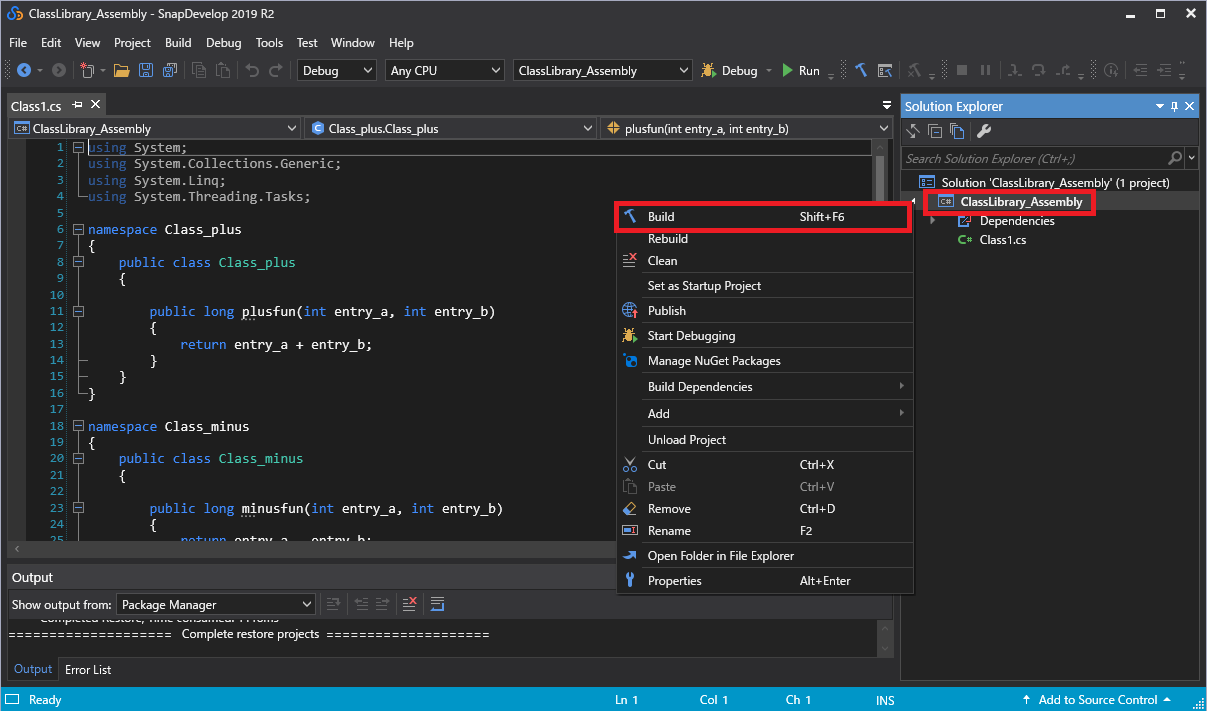Screen dimensions: 1207x711
Task: Toggle pin on Class1.cs tab
Action: coord(78,105)
